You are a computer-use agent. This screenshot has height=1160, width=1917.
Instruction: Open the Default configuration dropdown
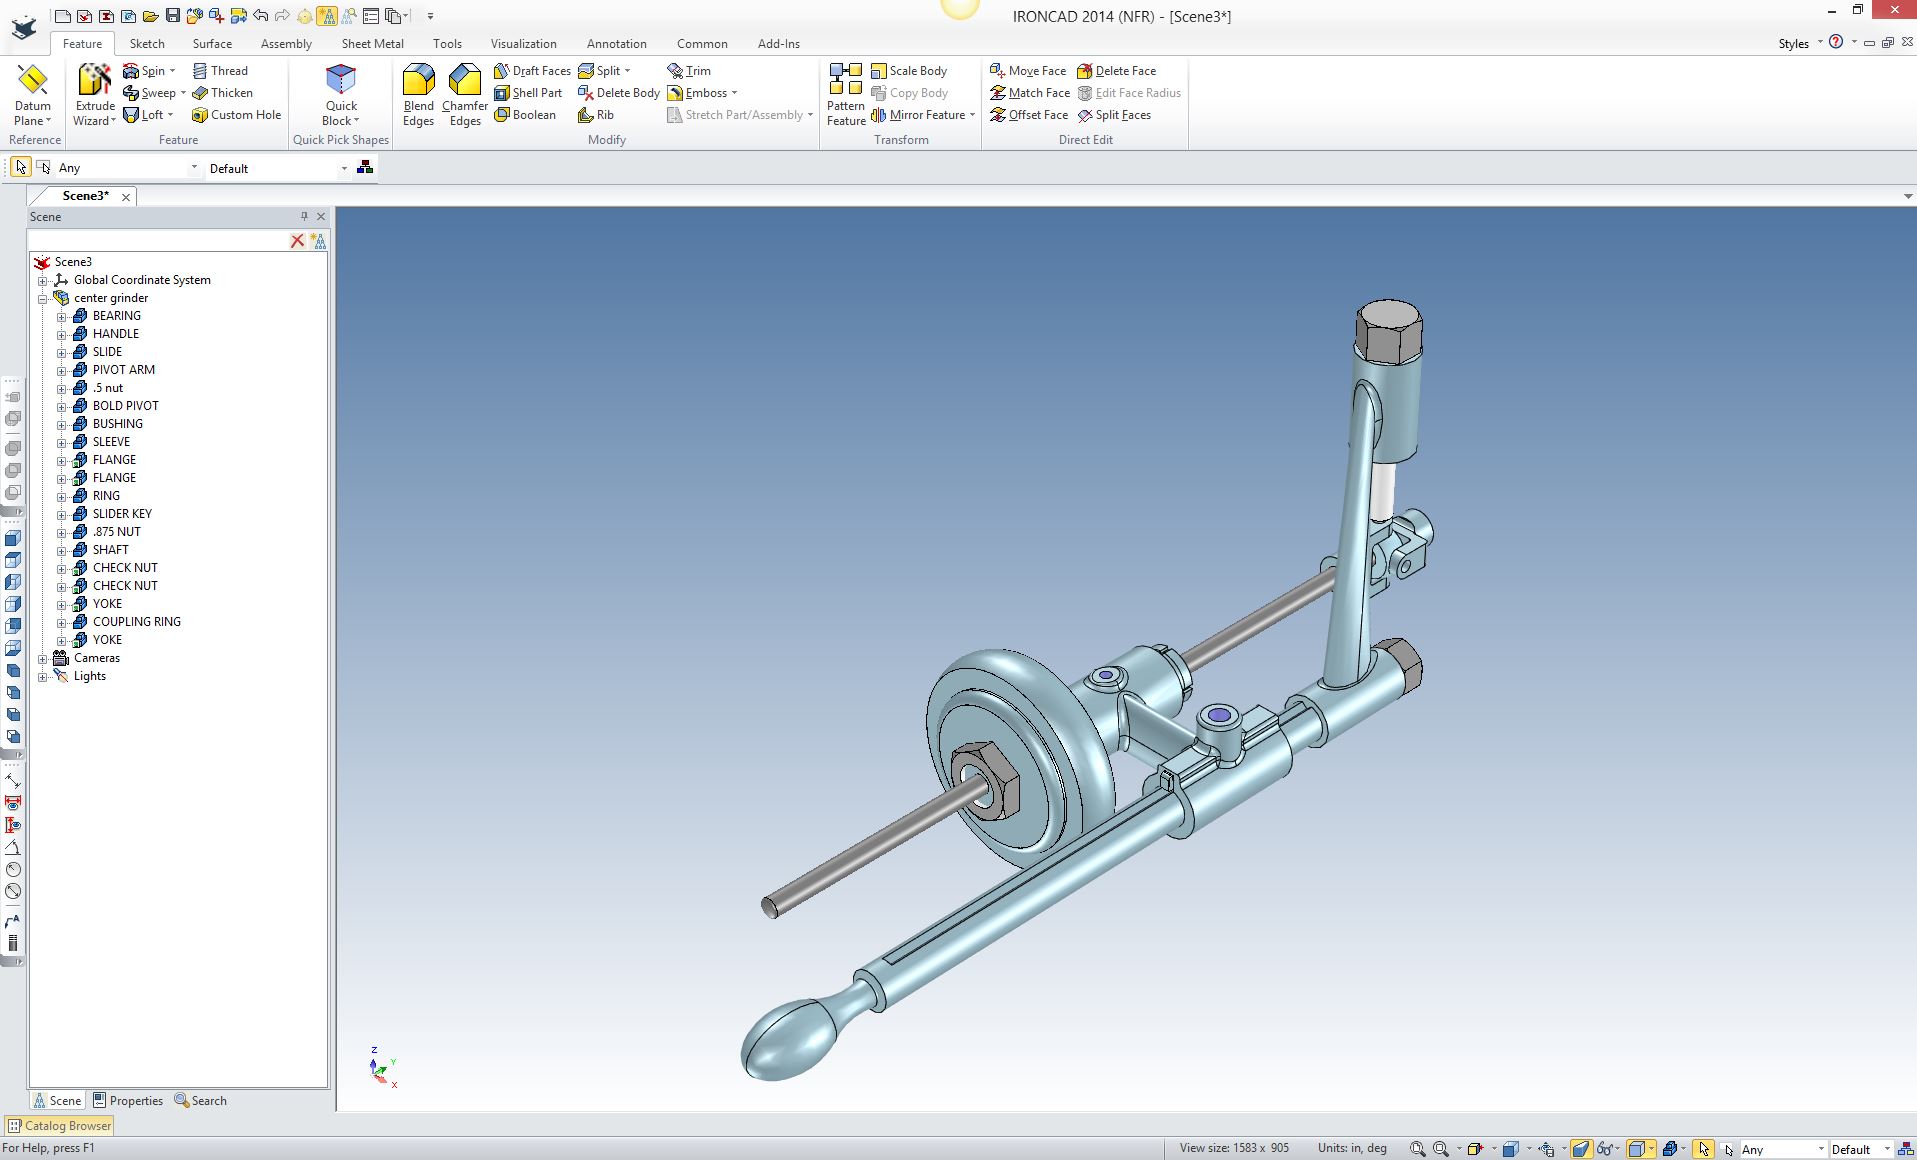pos(343,168)
